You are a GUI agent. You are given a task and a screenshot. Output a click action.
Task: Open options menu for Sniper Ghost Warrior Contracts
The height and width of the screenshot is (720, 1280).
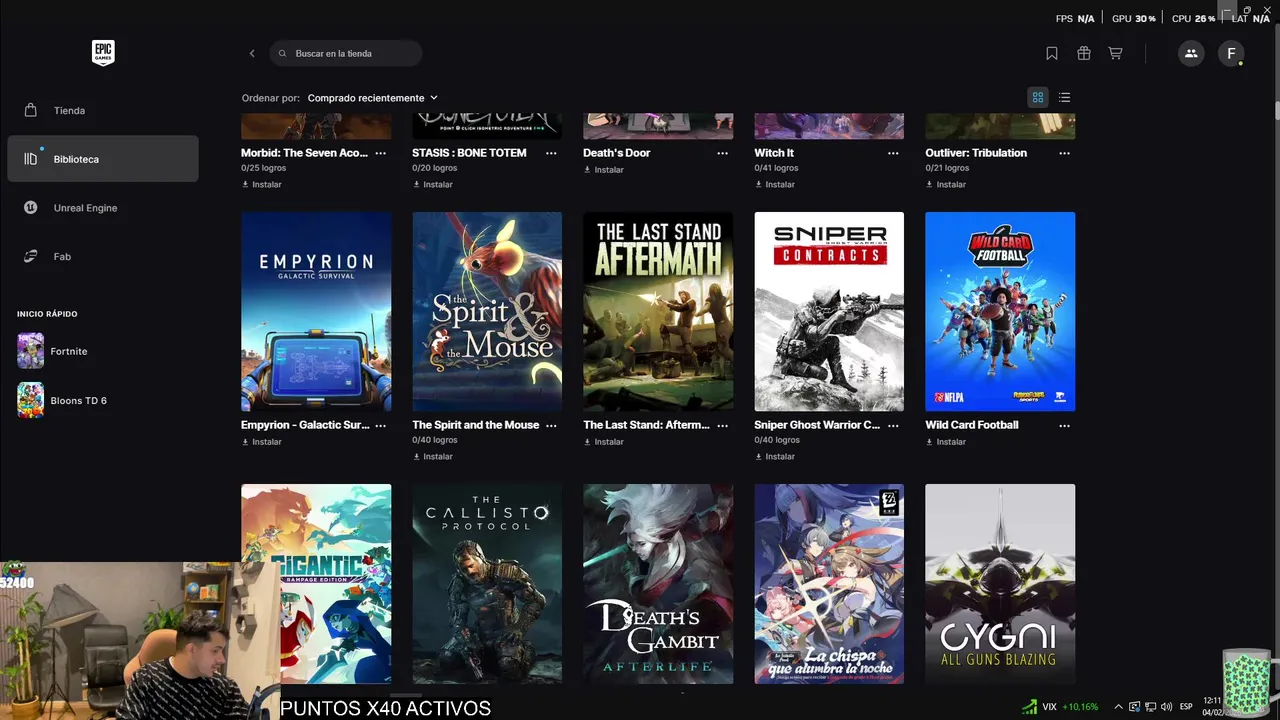point(893,425)
